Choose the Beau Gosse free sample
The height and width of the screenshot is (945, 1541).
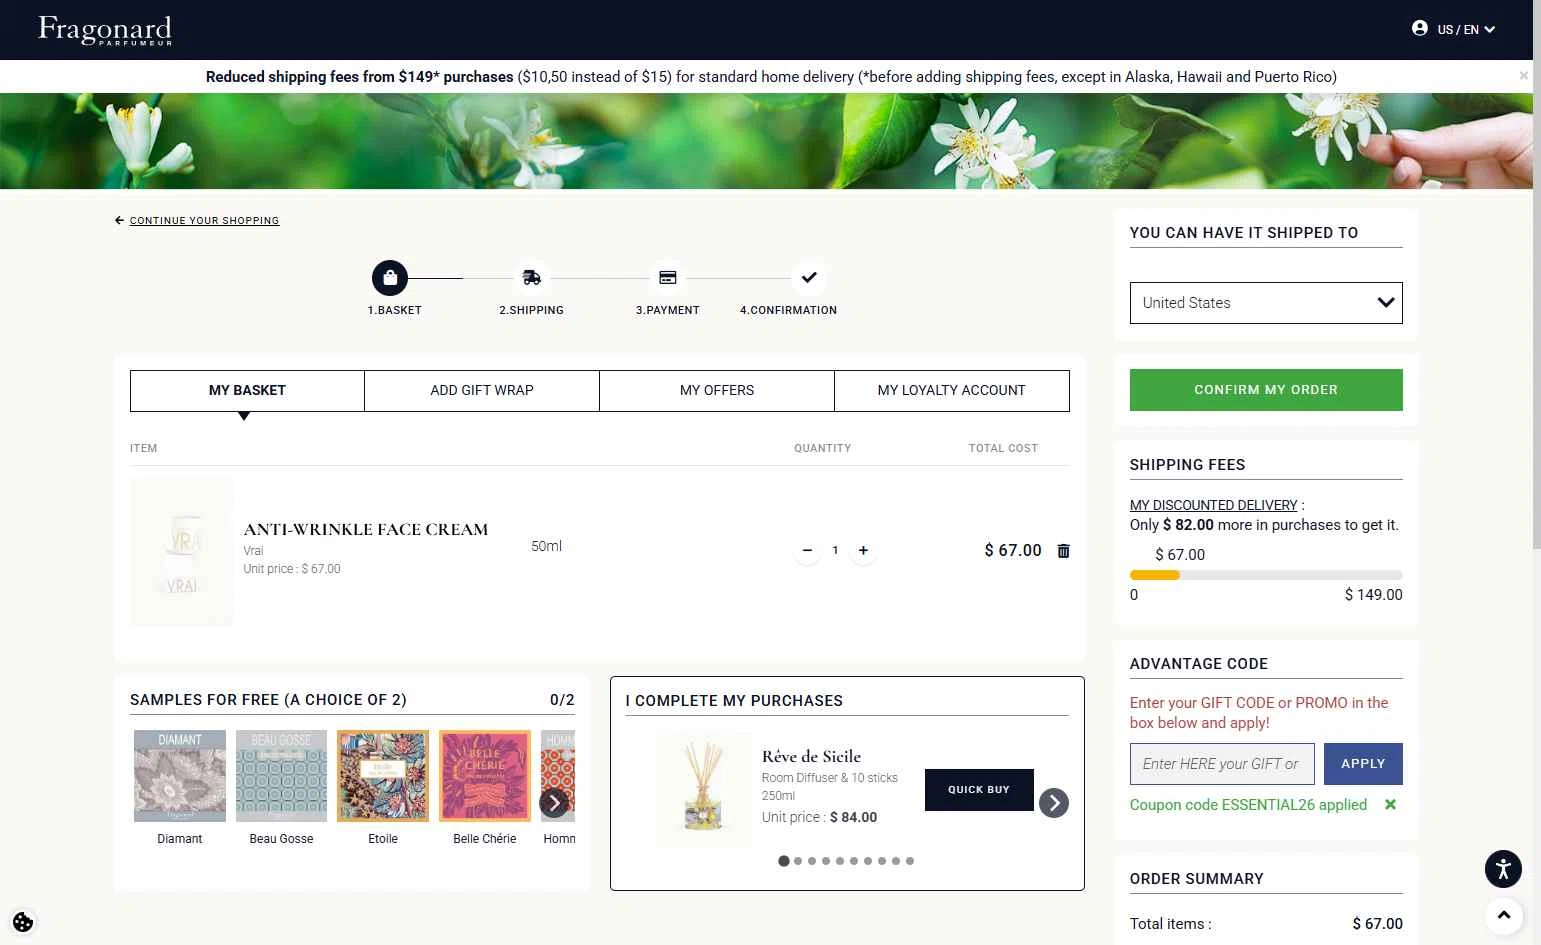(x=281, y=776)
